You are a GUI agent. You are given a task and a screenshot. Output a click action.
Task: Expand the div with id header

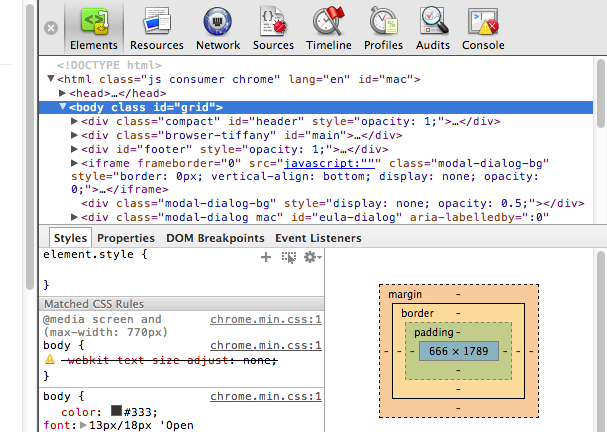75,121
